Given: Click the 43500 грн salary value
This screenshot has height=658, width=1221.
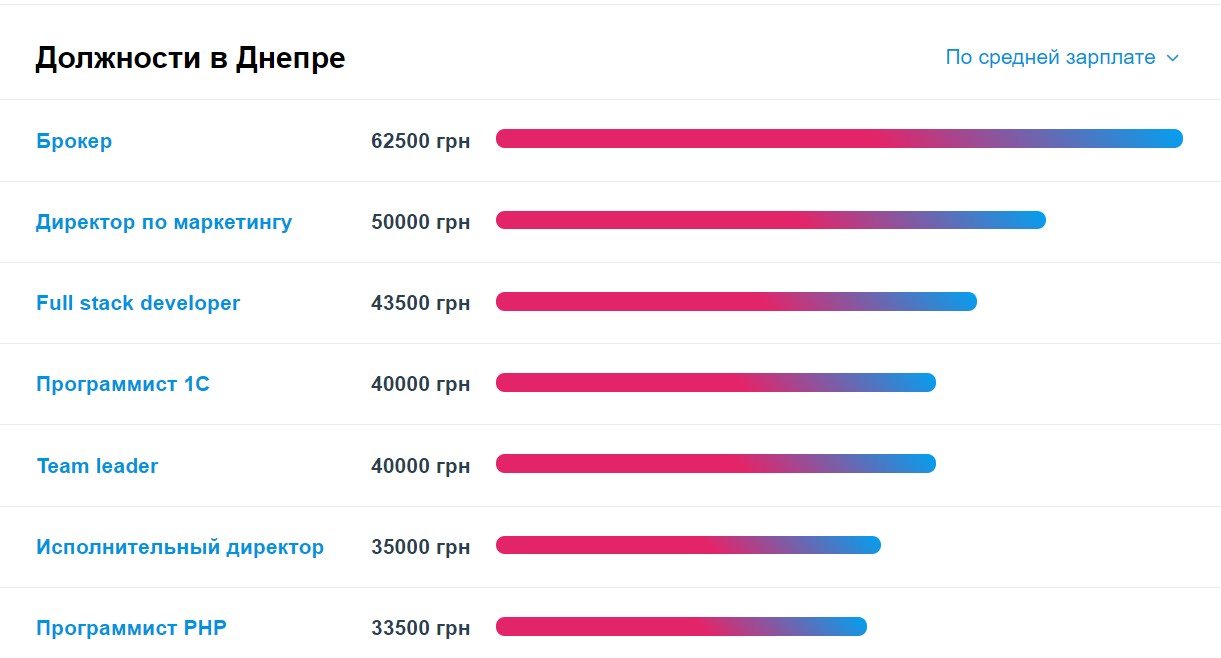Looking at the screenshot, I should coord(420,303).
